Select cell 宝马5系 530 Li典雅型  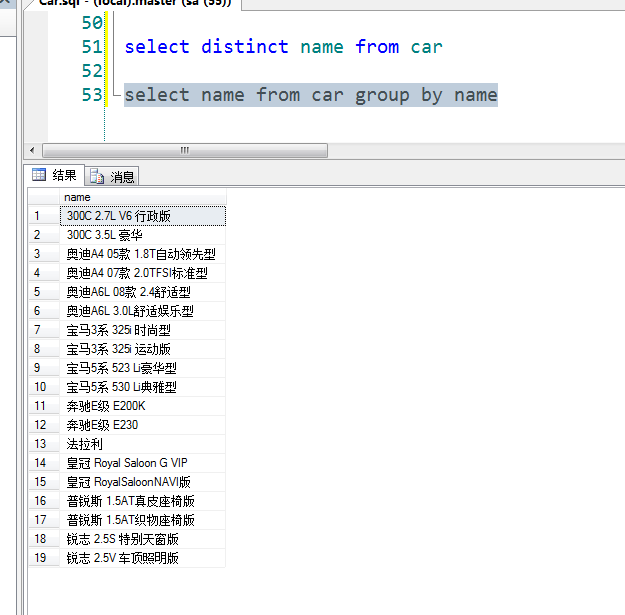[143, 387]
